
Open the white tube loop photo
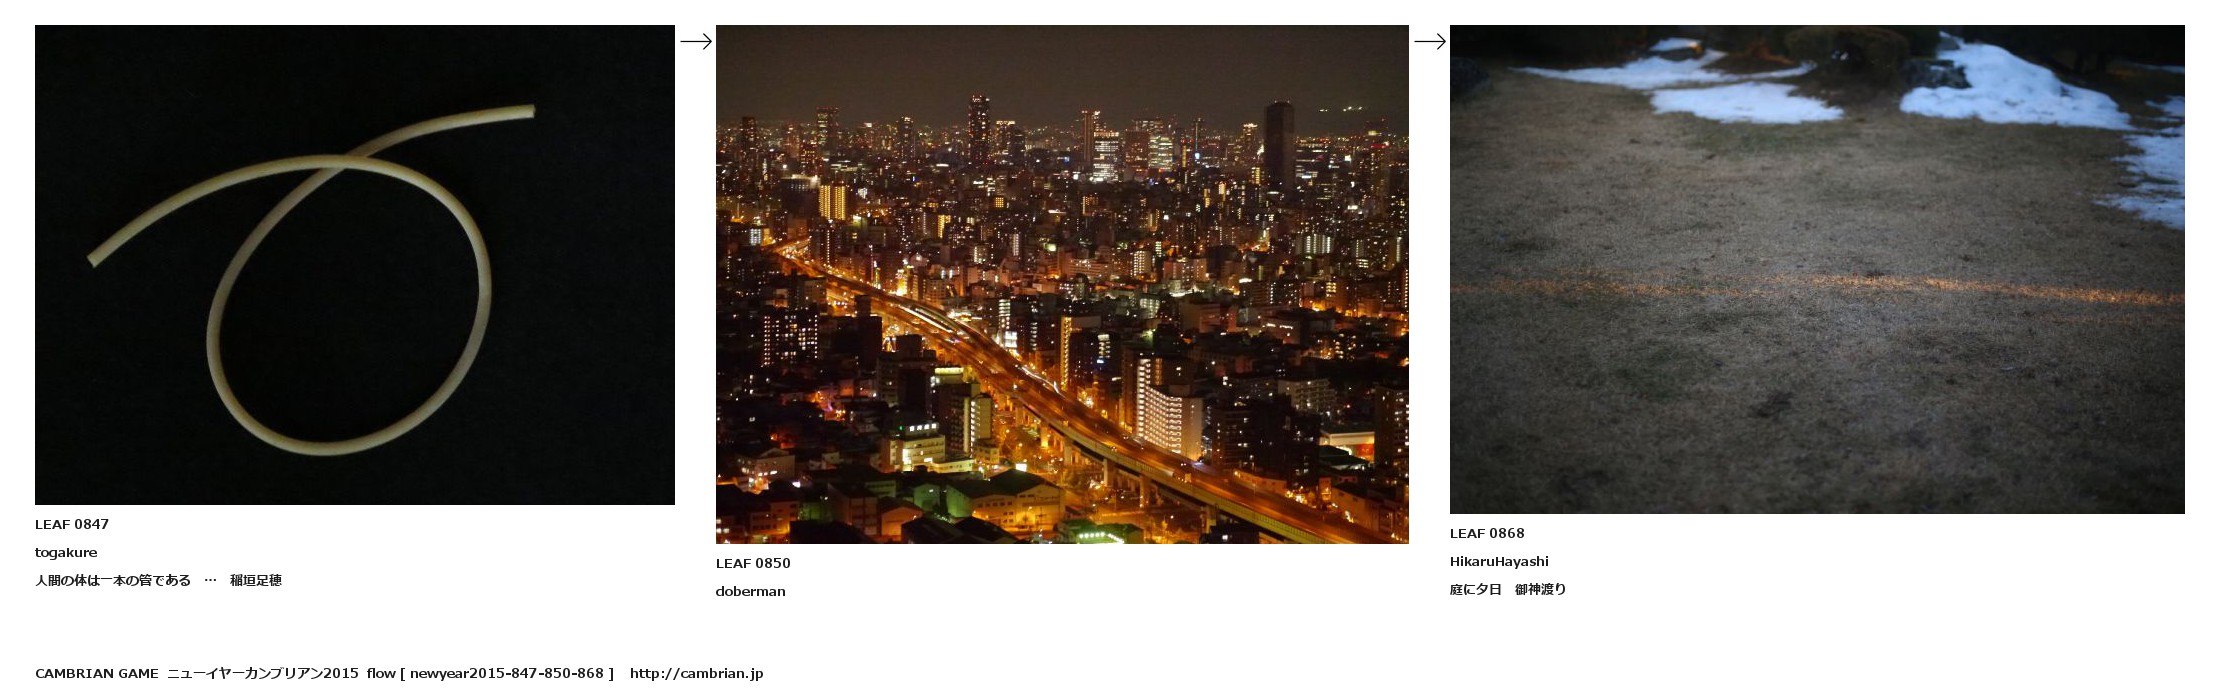pyautogui.click(x=355, y=265)
